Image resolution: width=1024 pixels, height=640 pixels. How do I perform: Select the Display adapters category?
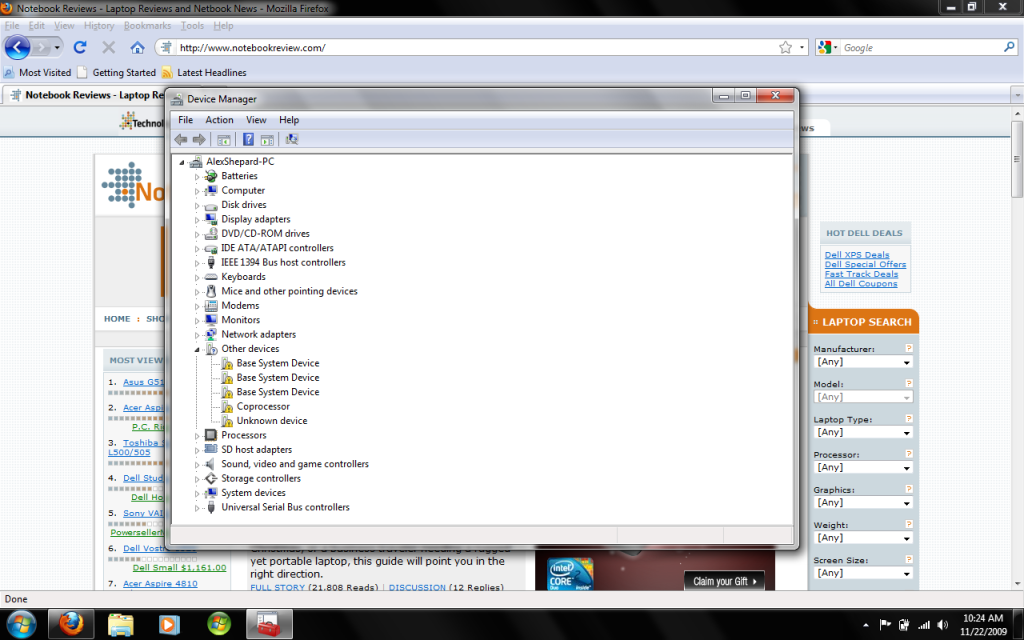(255, 219)
